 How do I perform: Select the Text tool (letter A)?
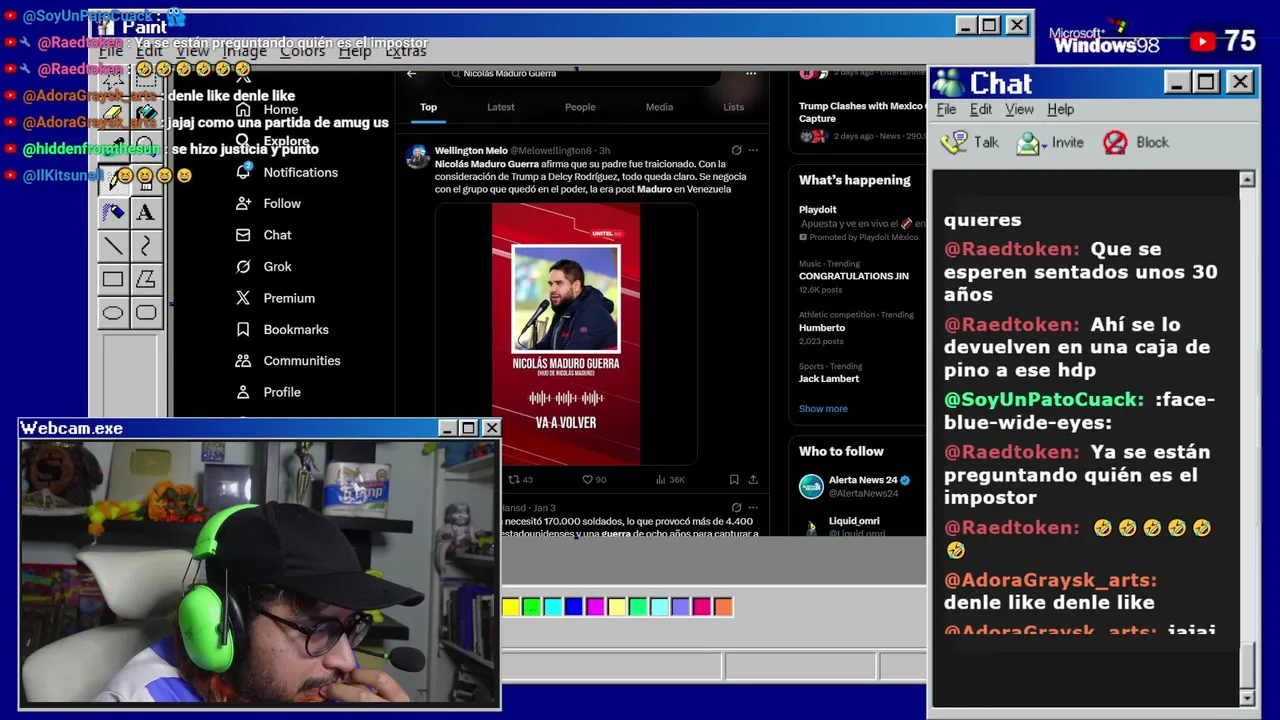(x=146, y=212)
